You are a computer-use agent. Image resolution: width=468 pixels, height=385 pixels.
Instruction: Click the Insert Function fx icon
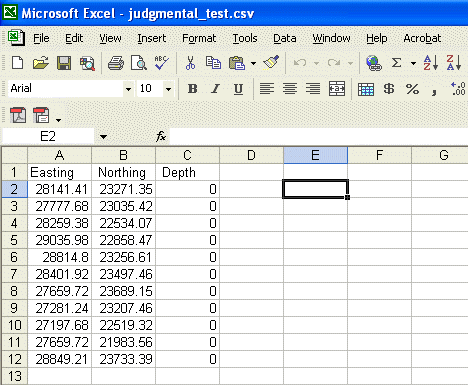[161, 136]
